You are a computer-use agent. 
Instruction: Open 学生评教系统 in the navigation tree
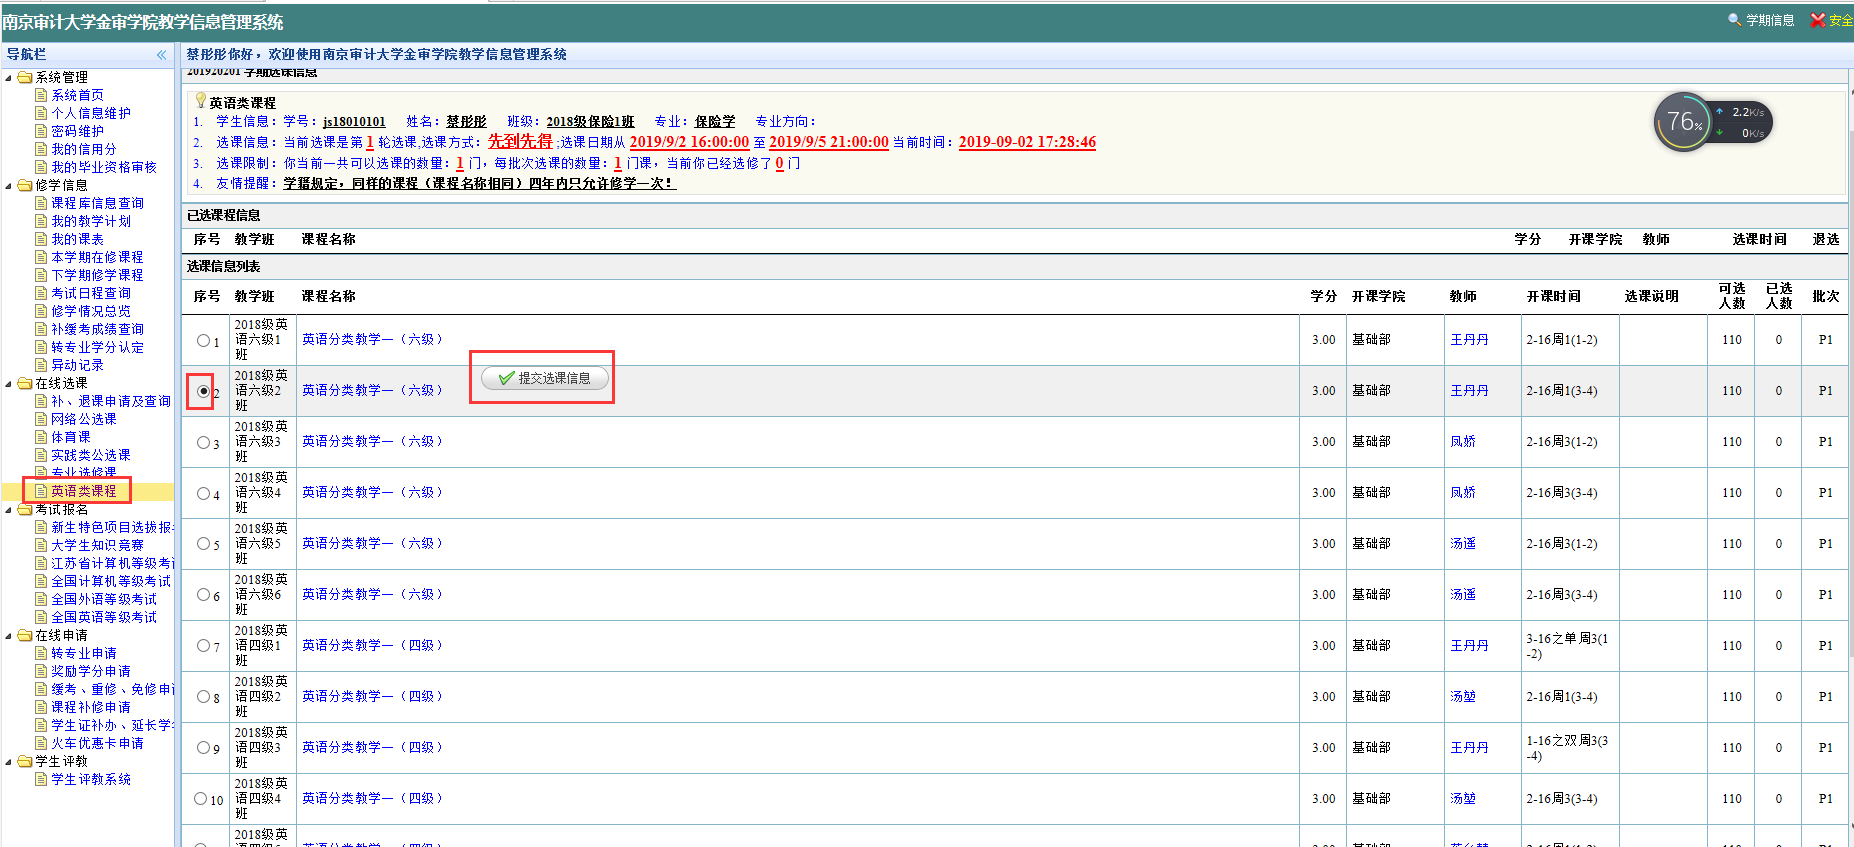coord(90,779)
